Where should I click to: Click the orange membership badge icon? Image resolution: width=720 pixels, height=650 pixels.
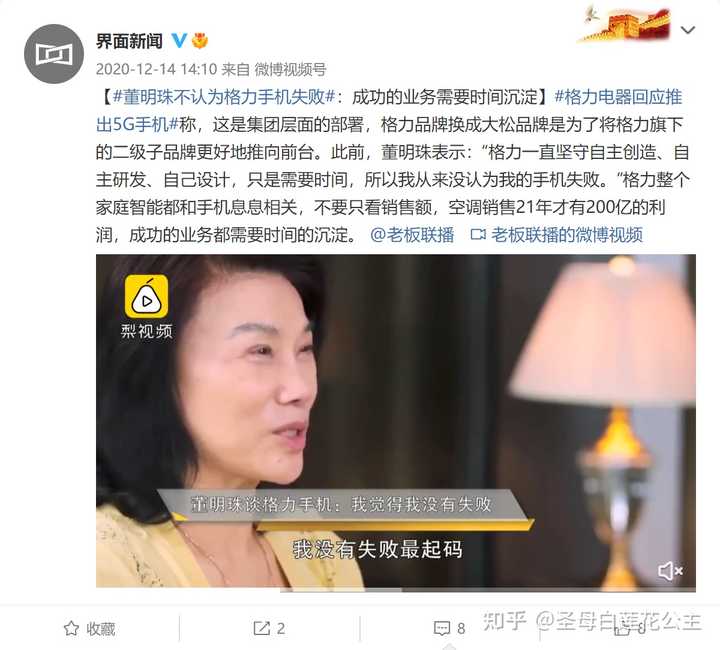tap(200, 41)
